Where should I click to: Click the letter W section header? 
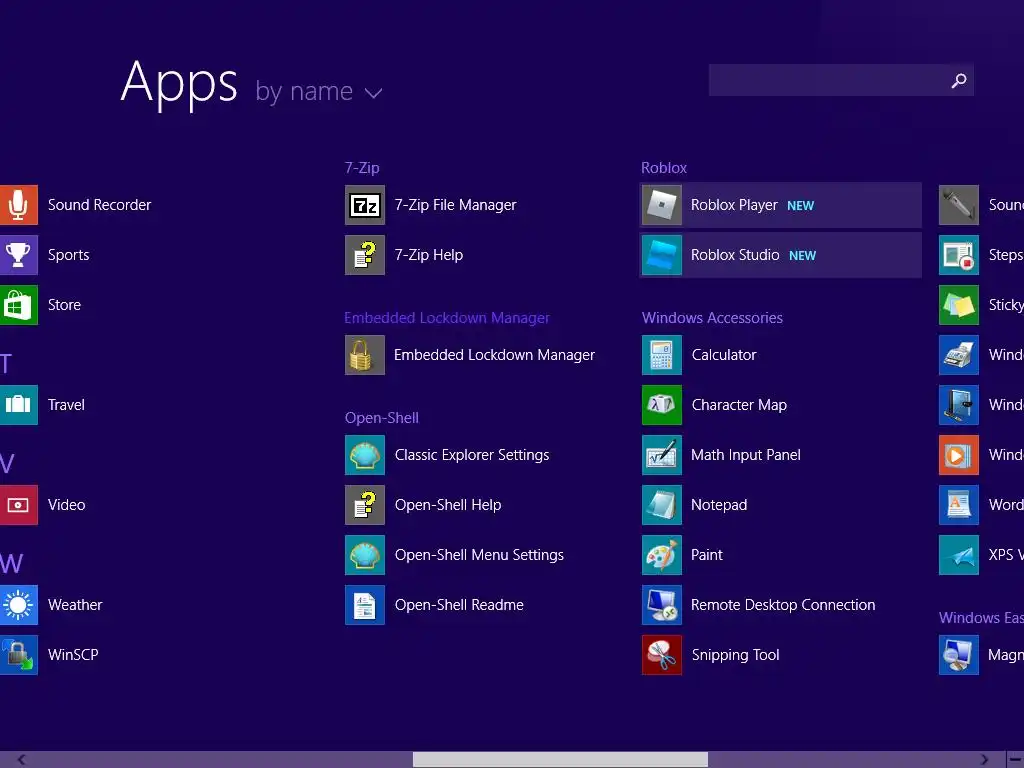11,564
